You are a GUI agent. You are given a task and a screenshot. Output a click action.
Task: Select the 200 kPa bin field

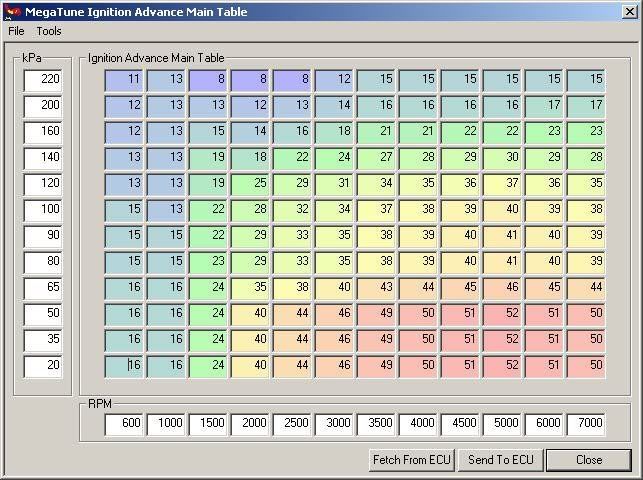43,106
